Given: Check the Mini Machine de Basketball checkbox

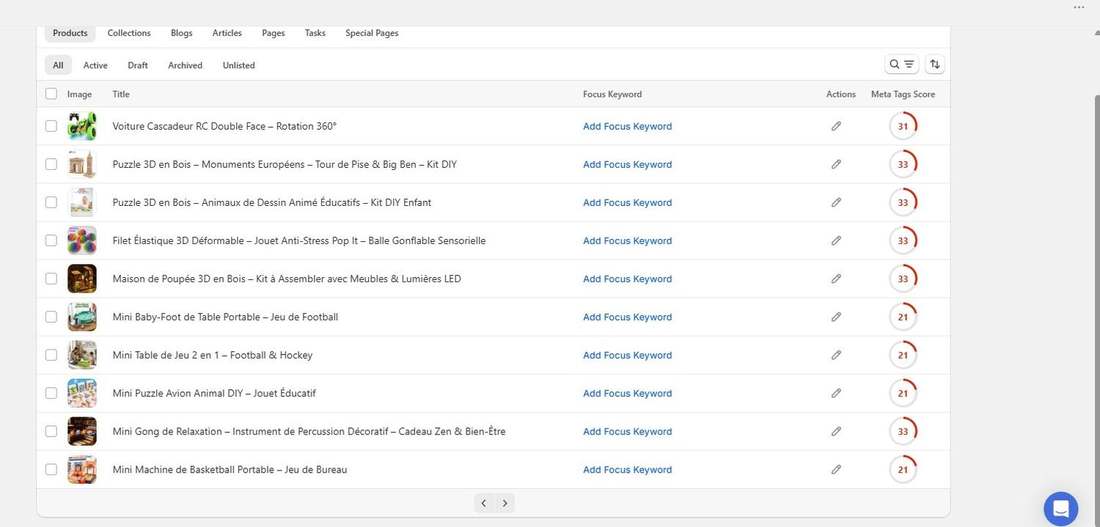Looking at the screenshot, I should [x=51, y=469].
